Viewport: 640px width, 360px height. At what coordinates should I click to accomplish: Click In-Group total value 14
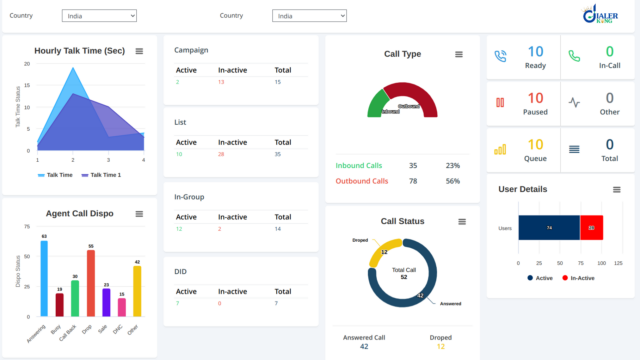[278, 229]
